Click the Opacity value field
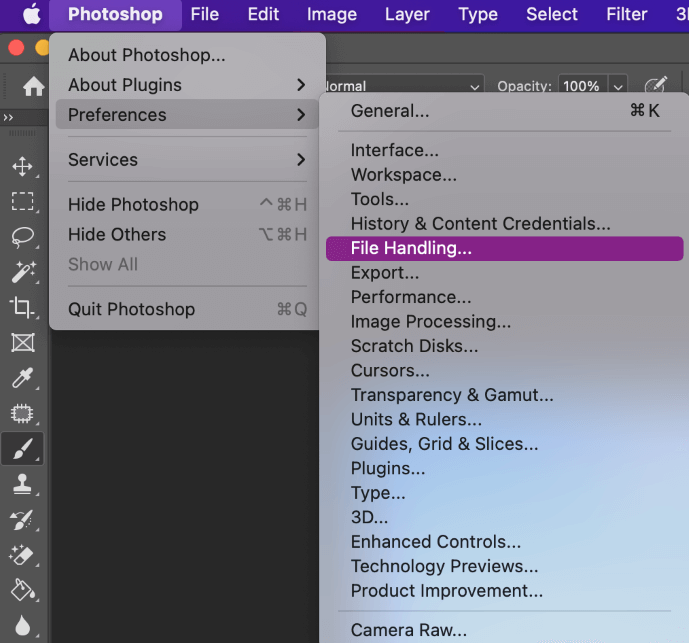Viewport: 689px width, 643px height. coord(581,86)
